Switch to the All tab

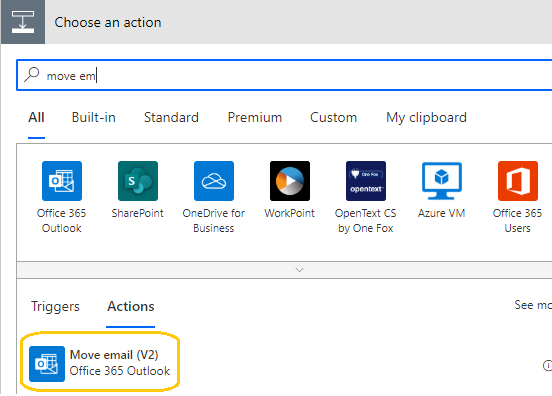pyautogui.click(x=36, y=118)
